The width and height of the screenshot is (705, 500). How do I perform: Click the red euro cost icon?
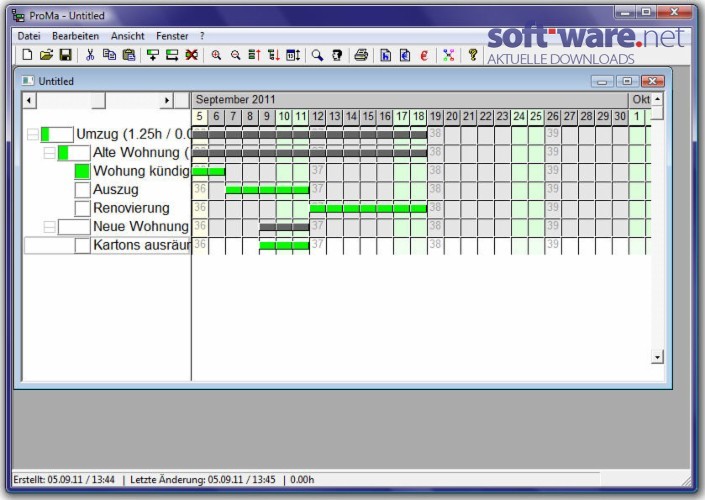(x=424, y=55)
